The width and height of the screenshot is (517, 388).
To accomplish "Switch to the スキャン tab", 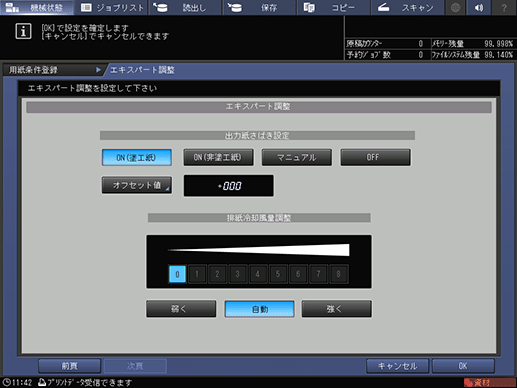I will (407, 7).
